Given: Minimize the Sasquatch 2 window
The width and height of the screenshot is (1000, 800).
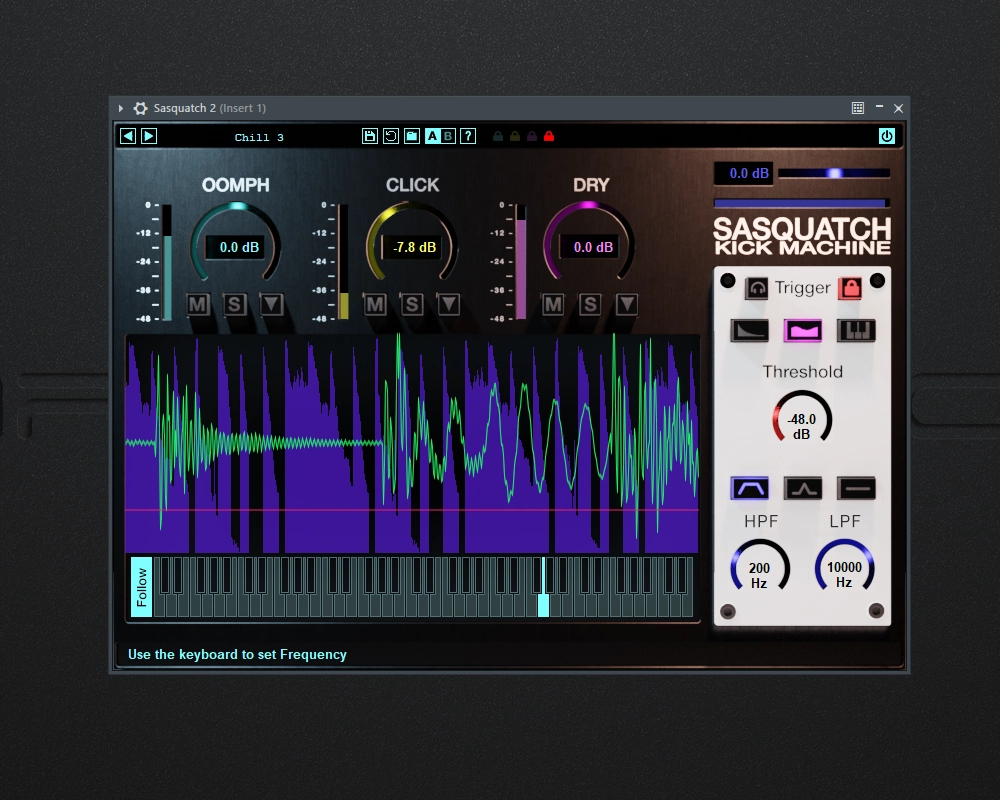Looking at the screenshot, I should 879,107.
